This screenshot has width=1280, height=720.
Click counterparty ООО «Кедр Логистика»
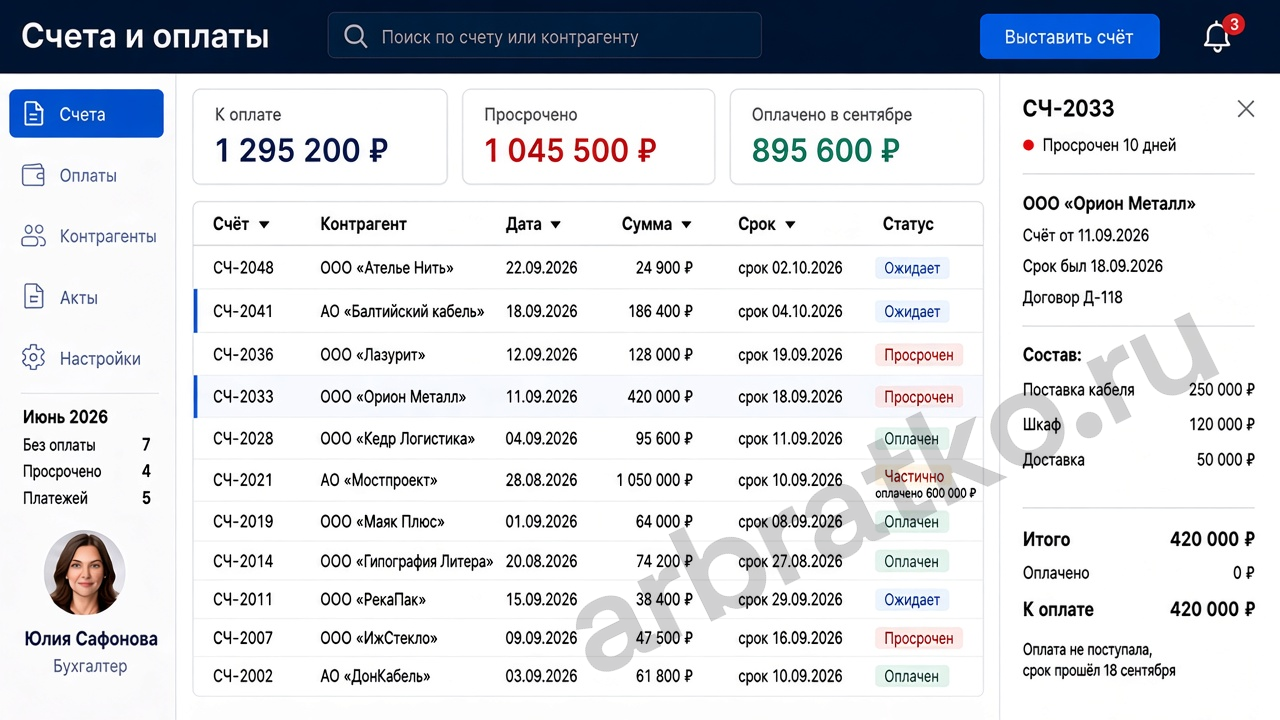point(398,439)
